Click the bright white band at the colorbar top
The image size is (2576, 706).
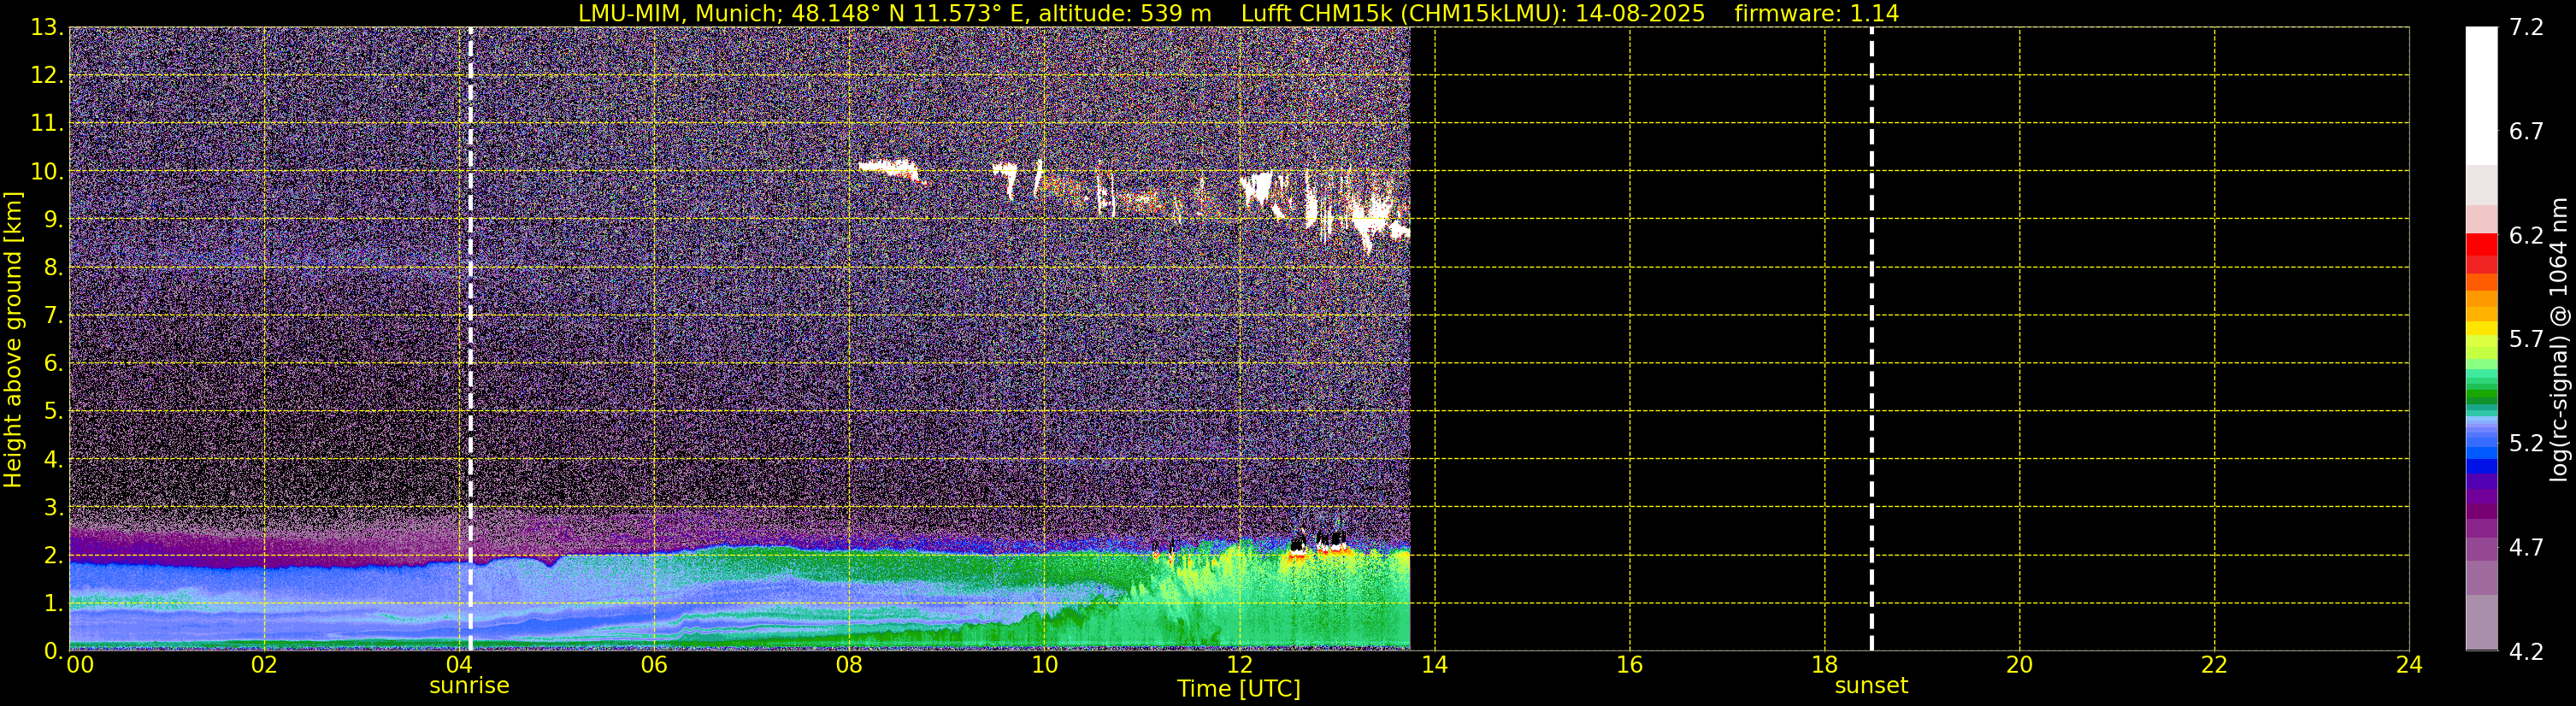pos(2481,95)
